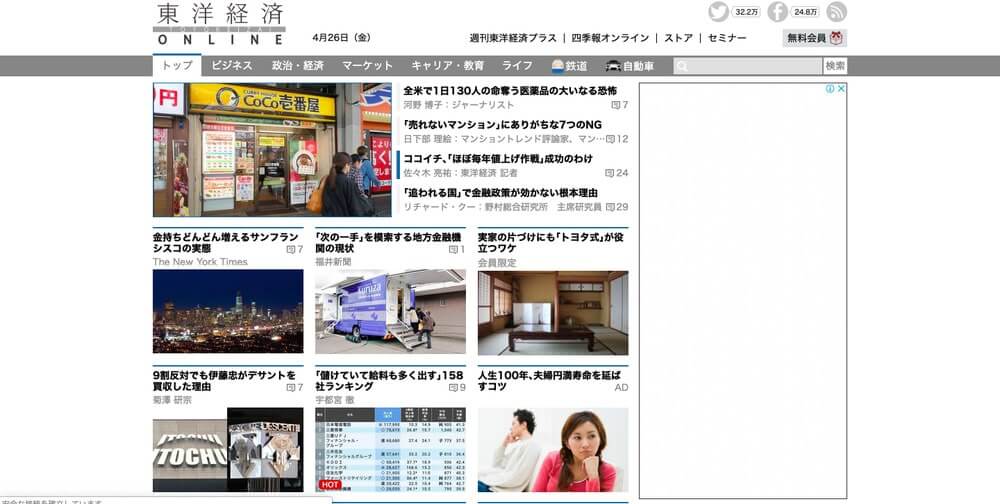Open the ITOCHU Descente image thumbnail

(228, 450)
